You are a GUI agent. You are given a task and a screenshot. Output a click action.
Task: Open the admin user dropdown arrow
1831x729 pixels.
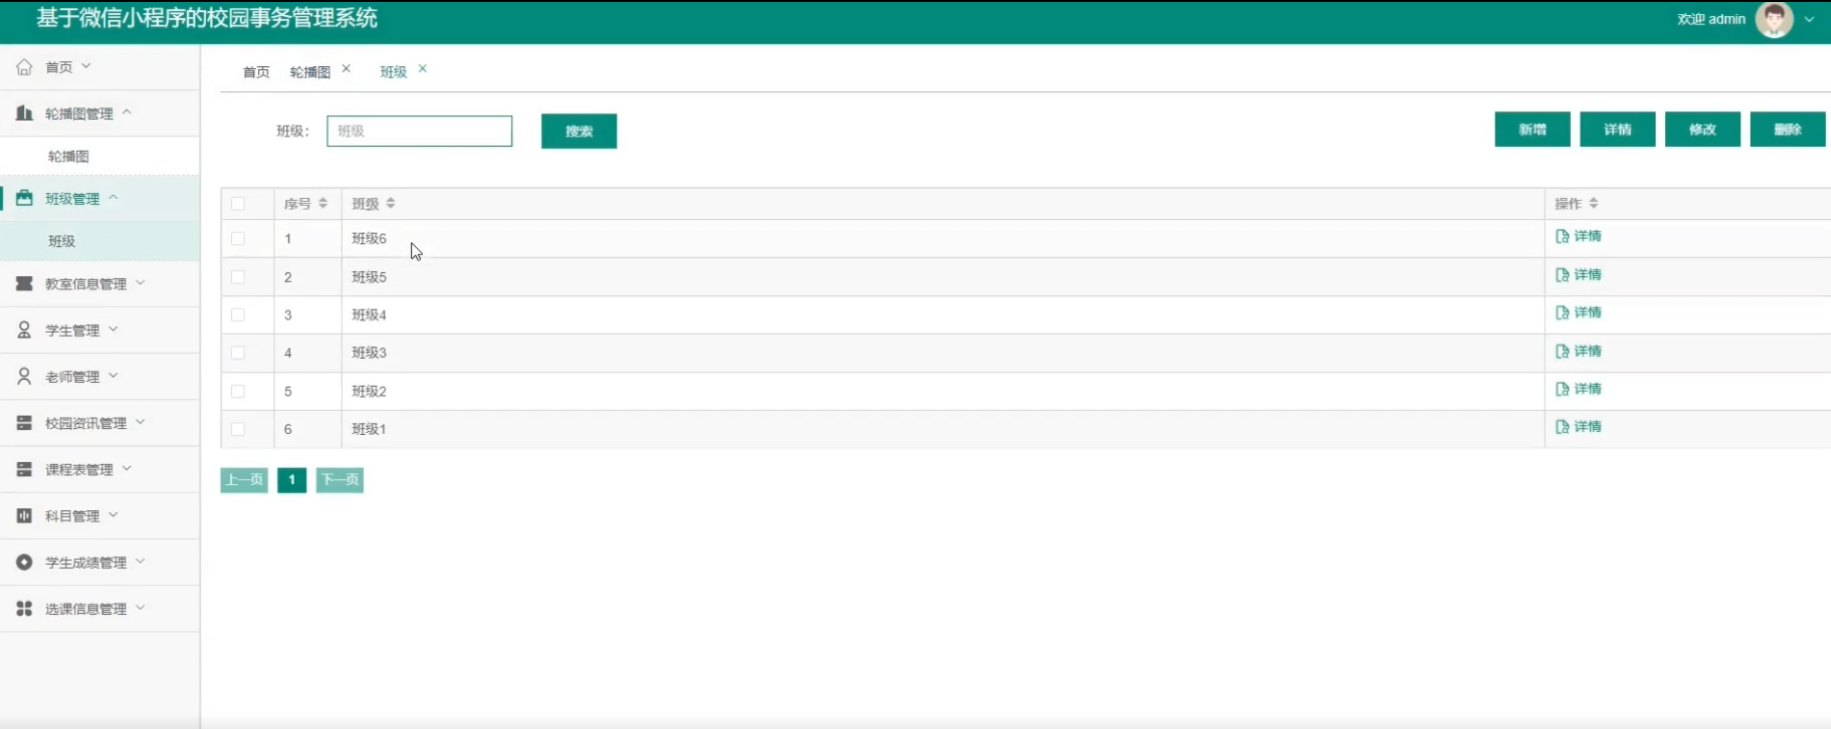pos(1809,19)
